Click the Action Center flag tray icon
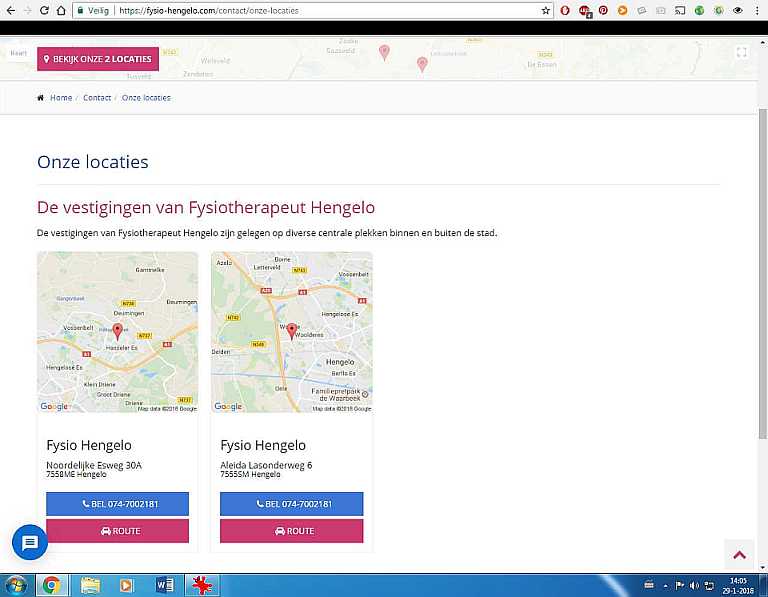Viewport: 768px width, 597px height. click(679, 585)
